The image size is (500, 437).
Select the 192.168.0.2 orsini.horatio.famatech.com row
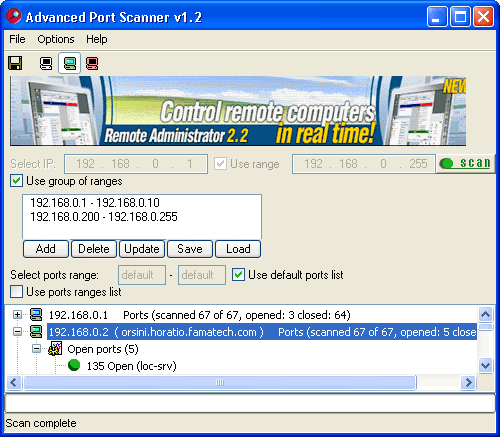262,332
